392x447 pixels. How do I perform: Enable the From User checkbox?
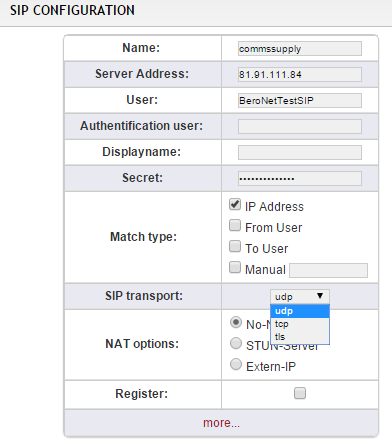pyautogui.click(x=235, y=225)
